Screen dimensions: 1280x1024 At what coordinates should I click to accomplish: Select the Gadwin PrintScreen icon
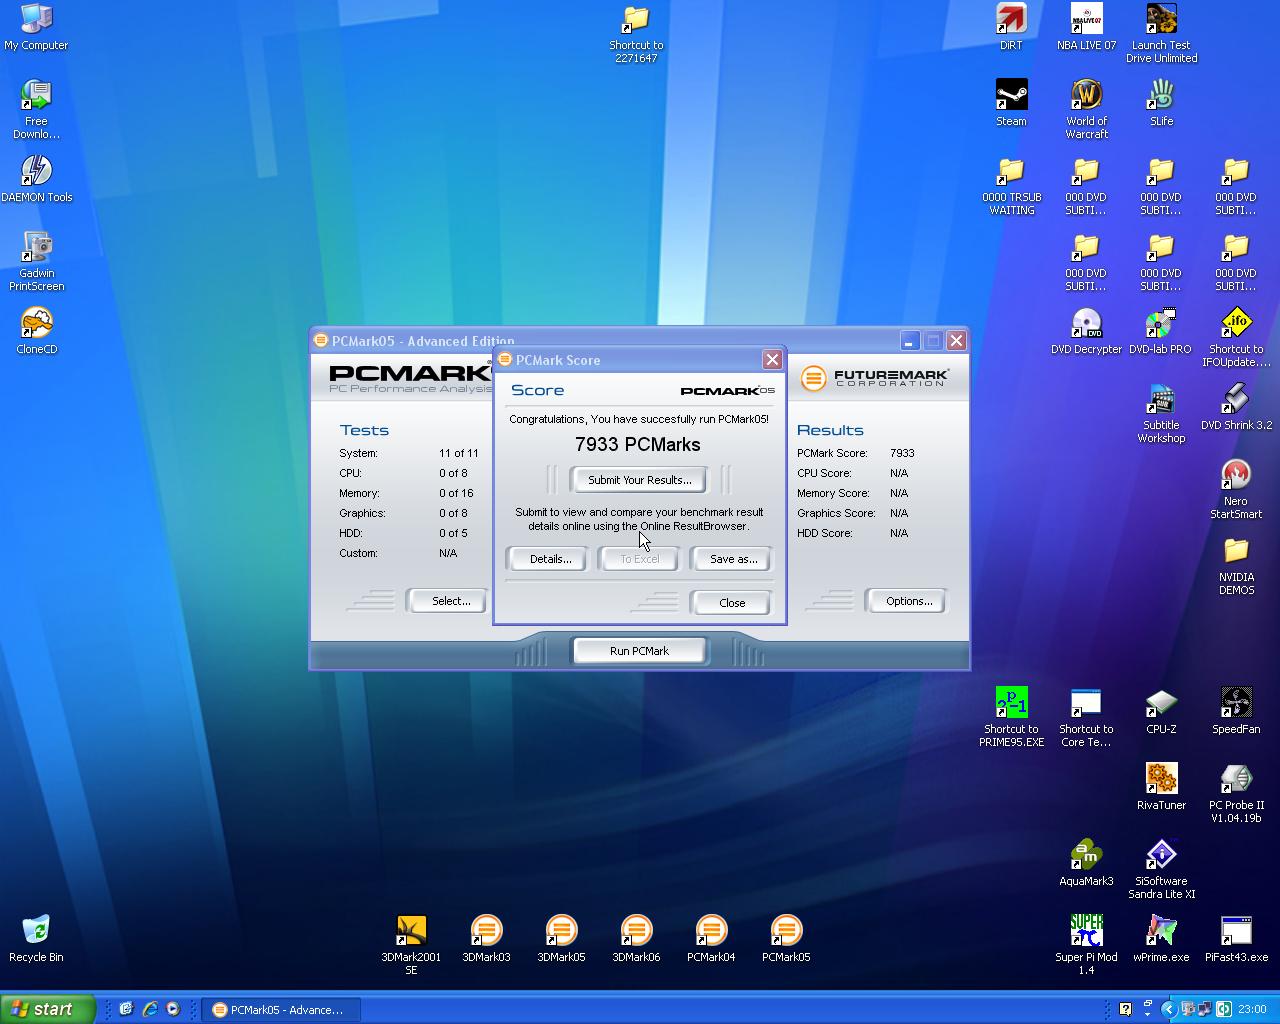click(x=36, y=261)
